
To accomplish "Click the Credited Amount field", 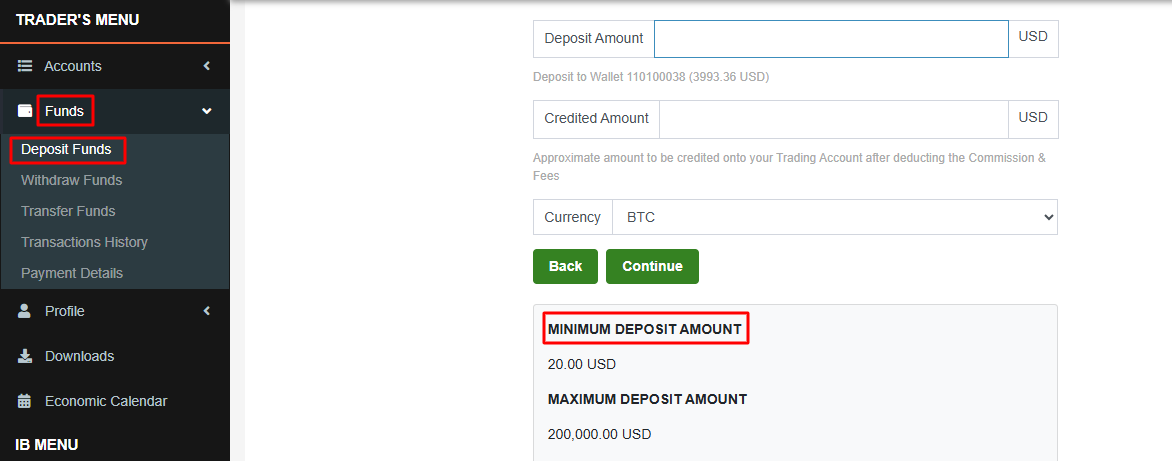I will click(x=833, y=119).
